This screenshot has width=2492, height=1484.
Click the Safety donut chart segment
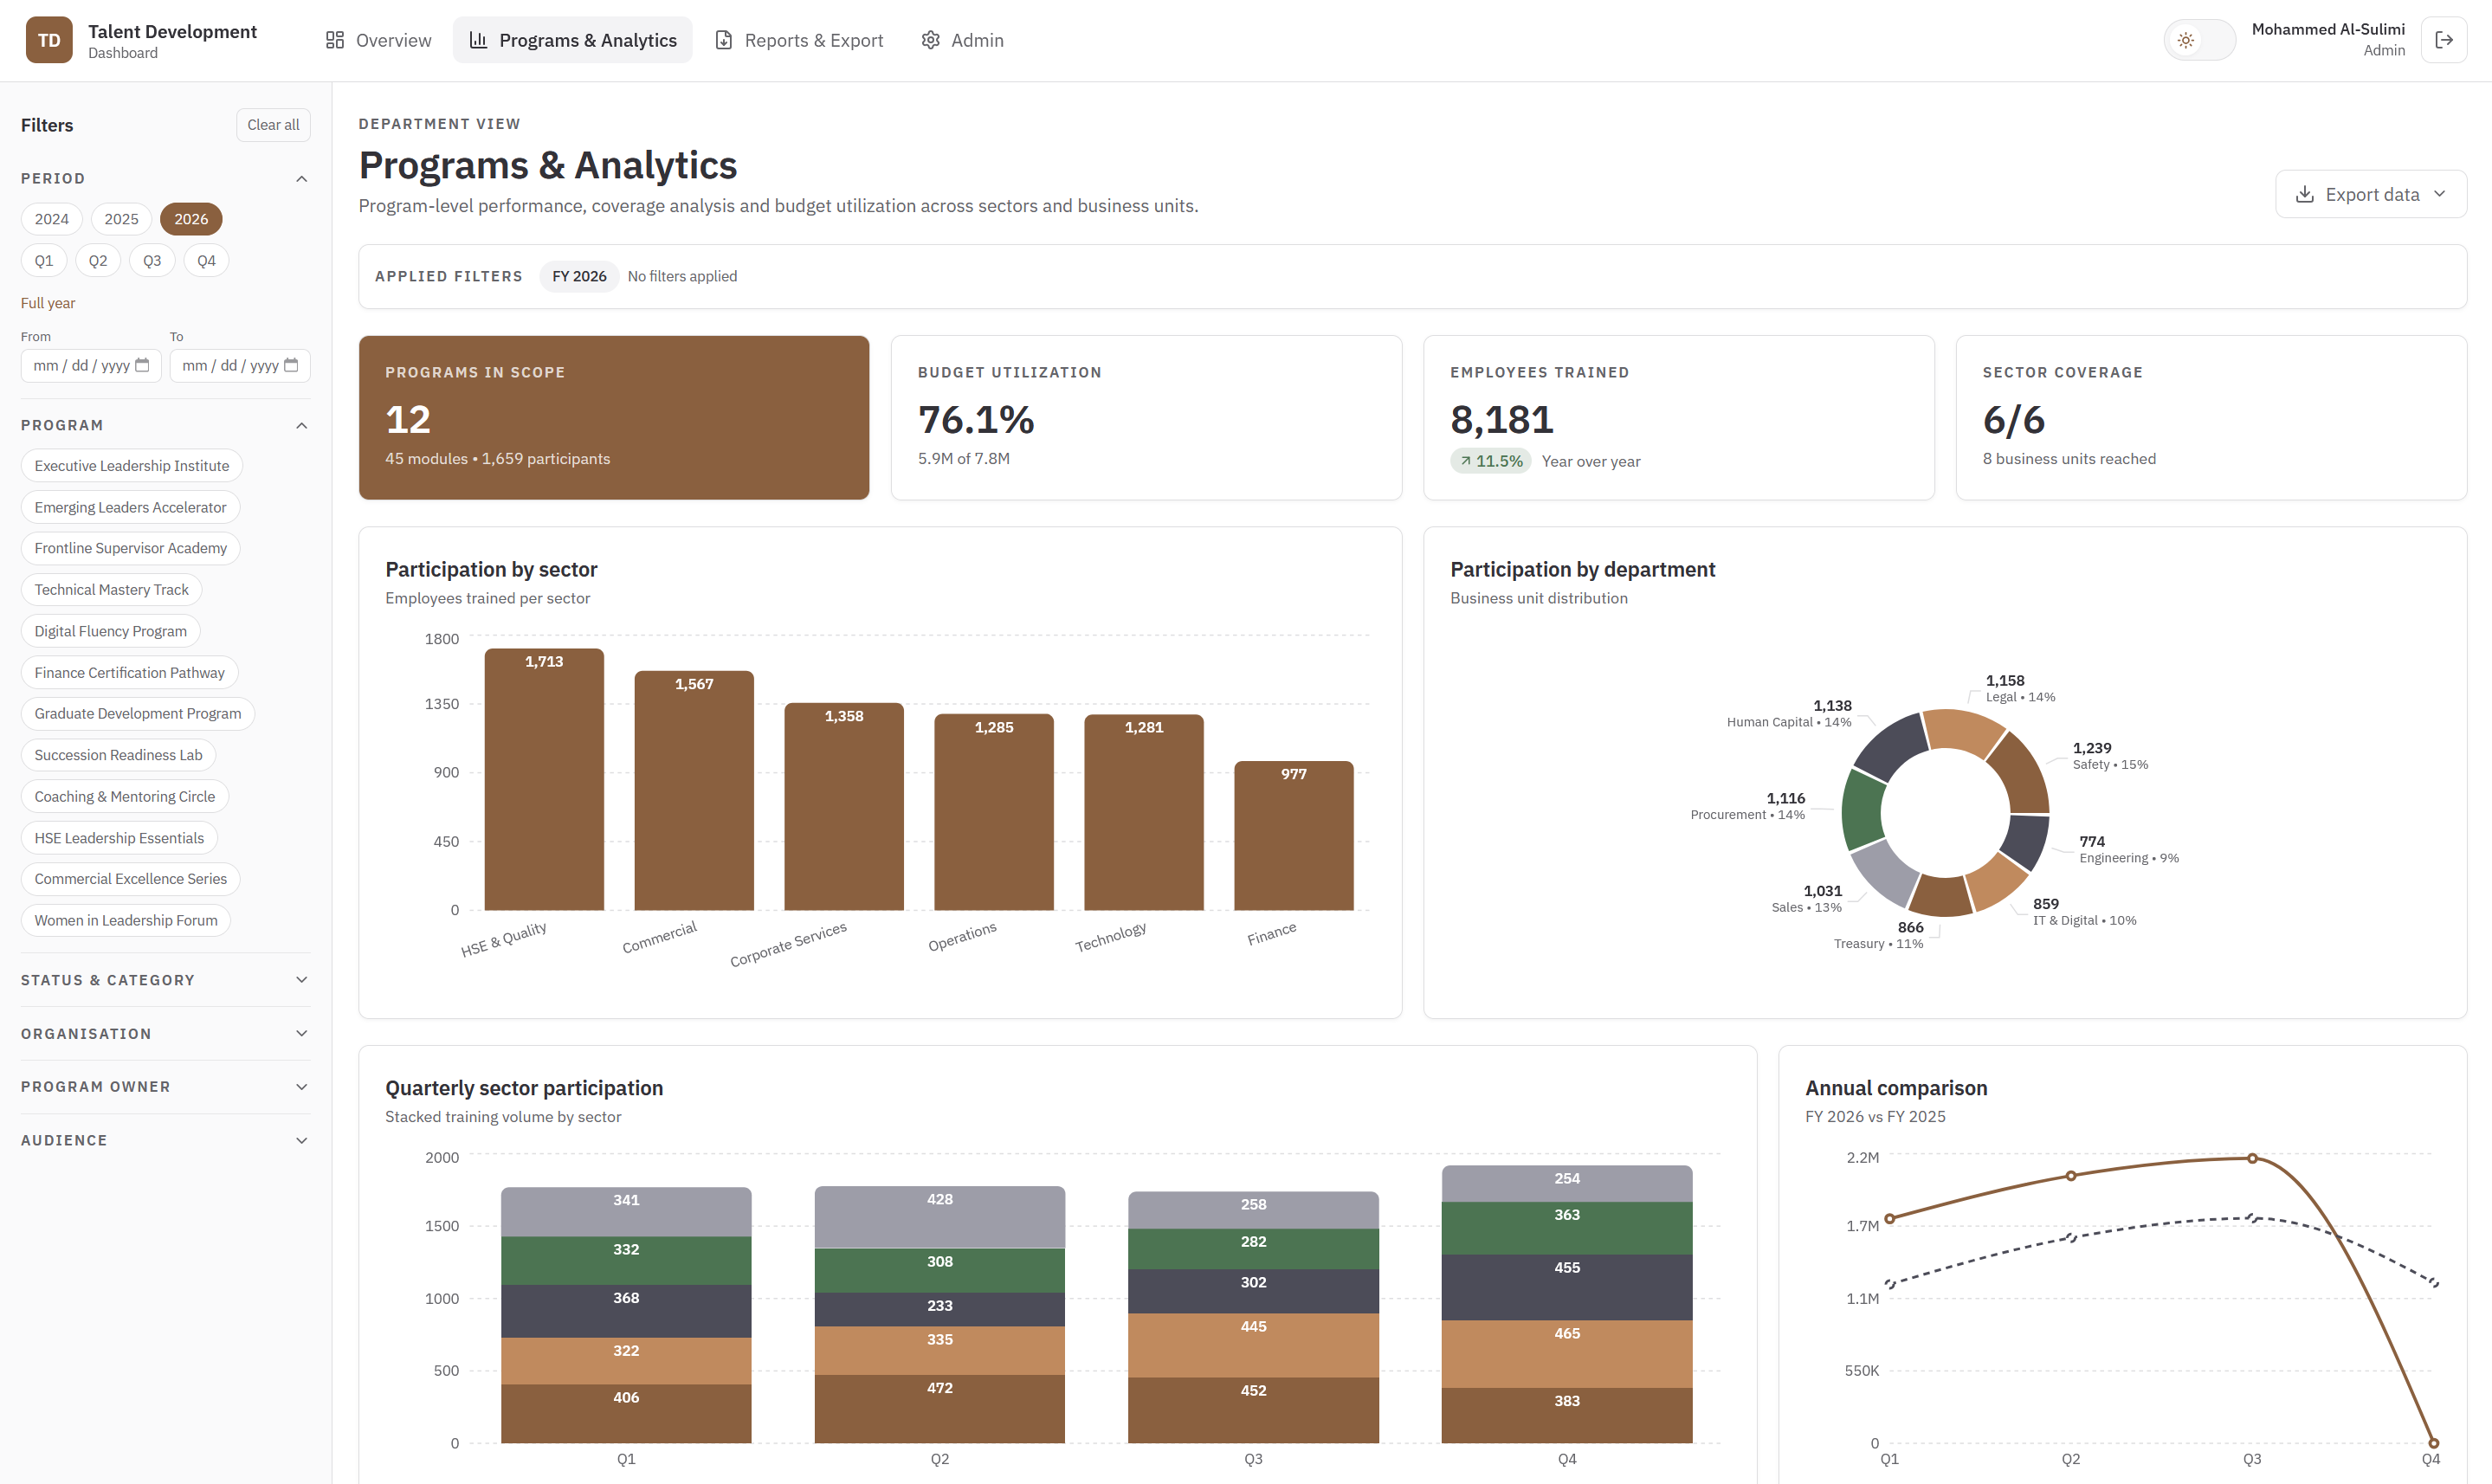2020,774
